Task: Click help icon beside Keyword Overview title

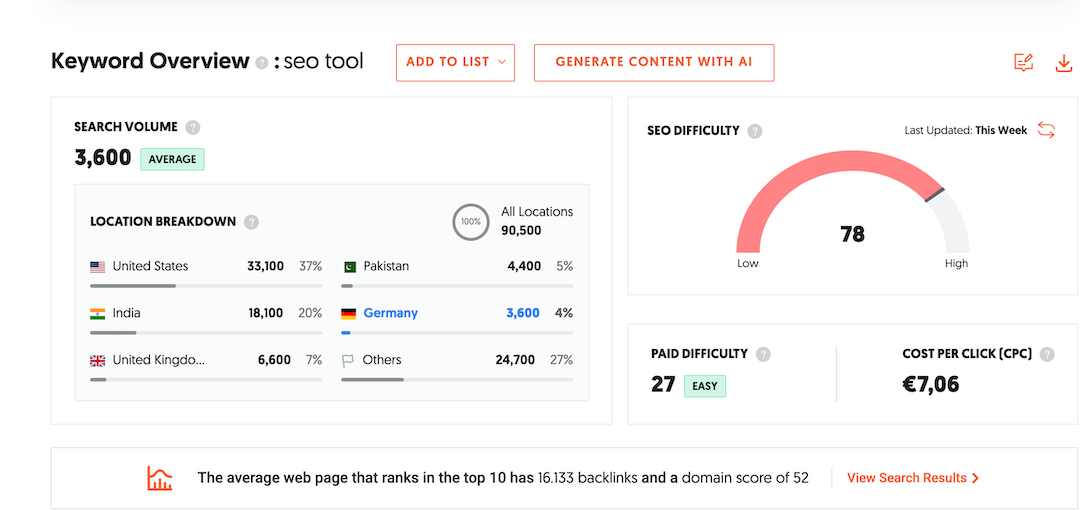Action: [262, 62]
